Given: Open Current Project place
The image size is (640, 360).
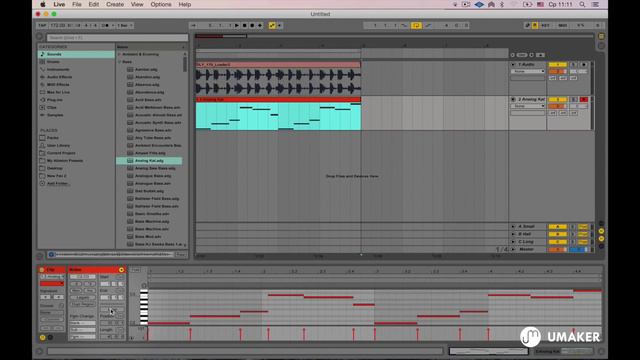Looking at the screenshot, I should 76,153.
